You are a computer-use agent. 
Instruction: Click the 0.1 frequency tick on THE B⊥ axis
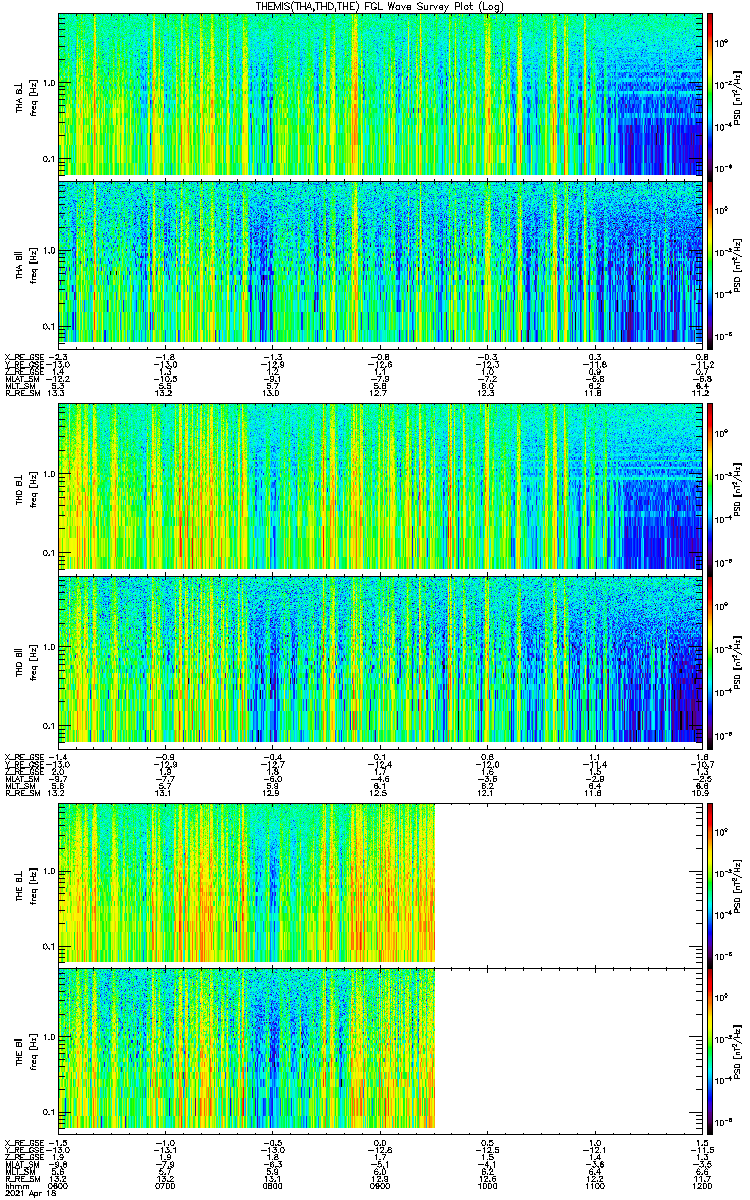(x=48, y=946)
